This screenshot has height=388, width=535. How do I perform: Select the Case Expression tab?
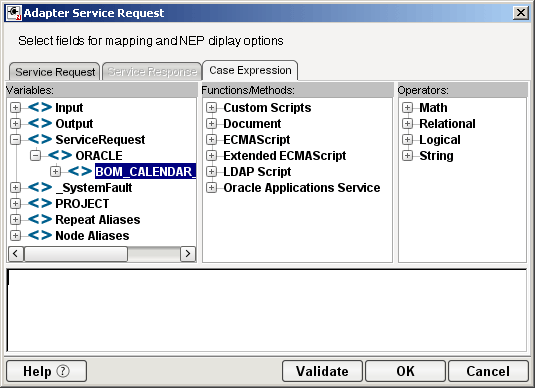click(250, 70)
